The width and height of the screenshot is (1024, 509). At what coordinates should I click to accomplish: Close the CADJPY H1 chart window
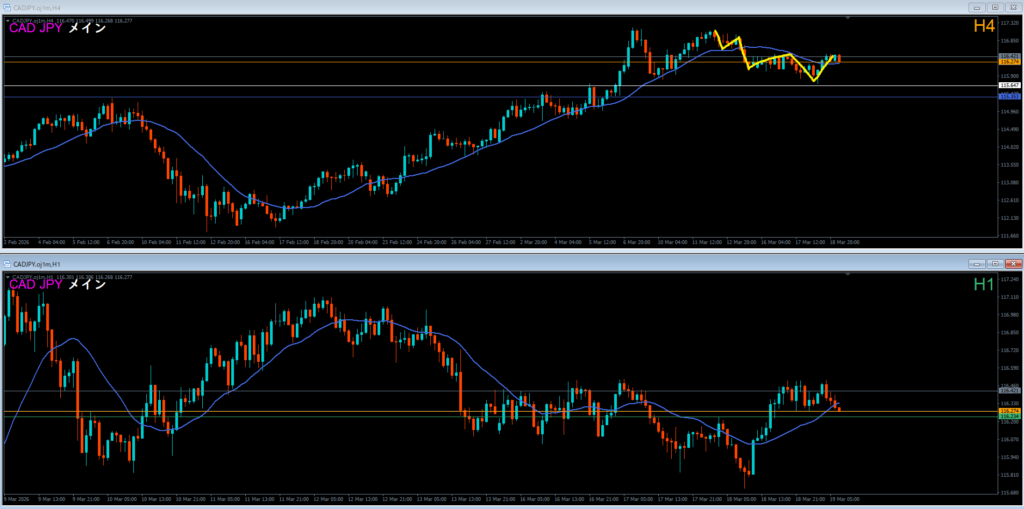[1013, 264]
